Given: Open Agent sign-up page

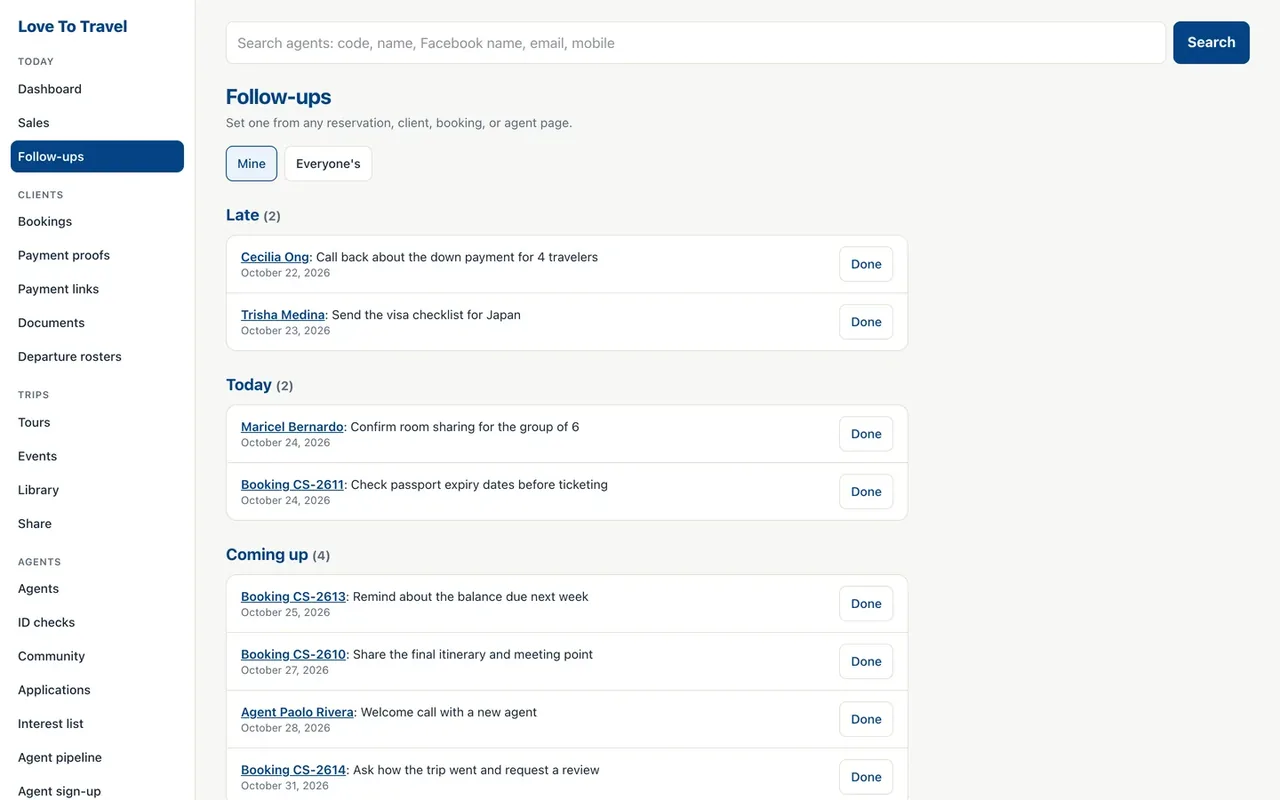Looking at the screenshot, I should coord(97,791).
